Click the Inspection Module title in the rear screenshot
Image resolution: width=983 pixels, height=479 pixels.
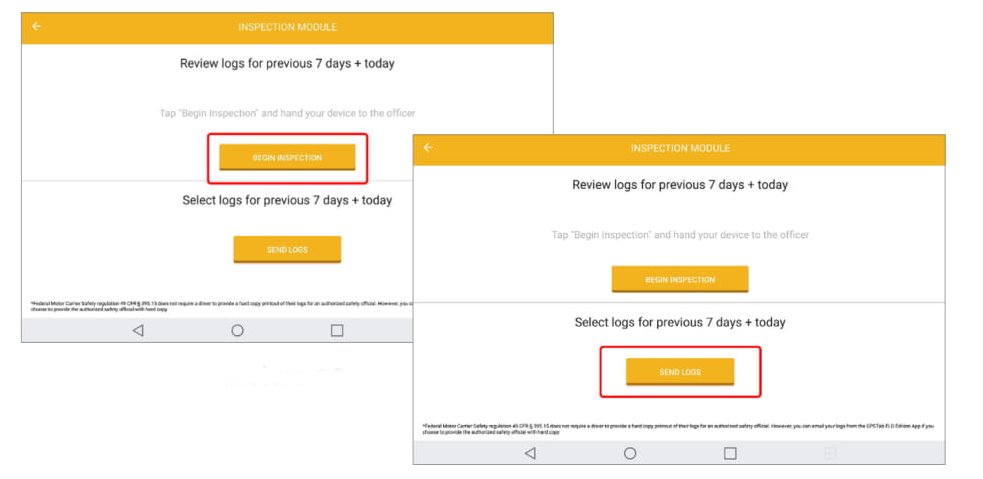[x=287, y=27]
